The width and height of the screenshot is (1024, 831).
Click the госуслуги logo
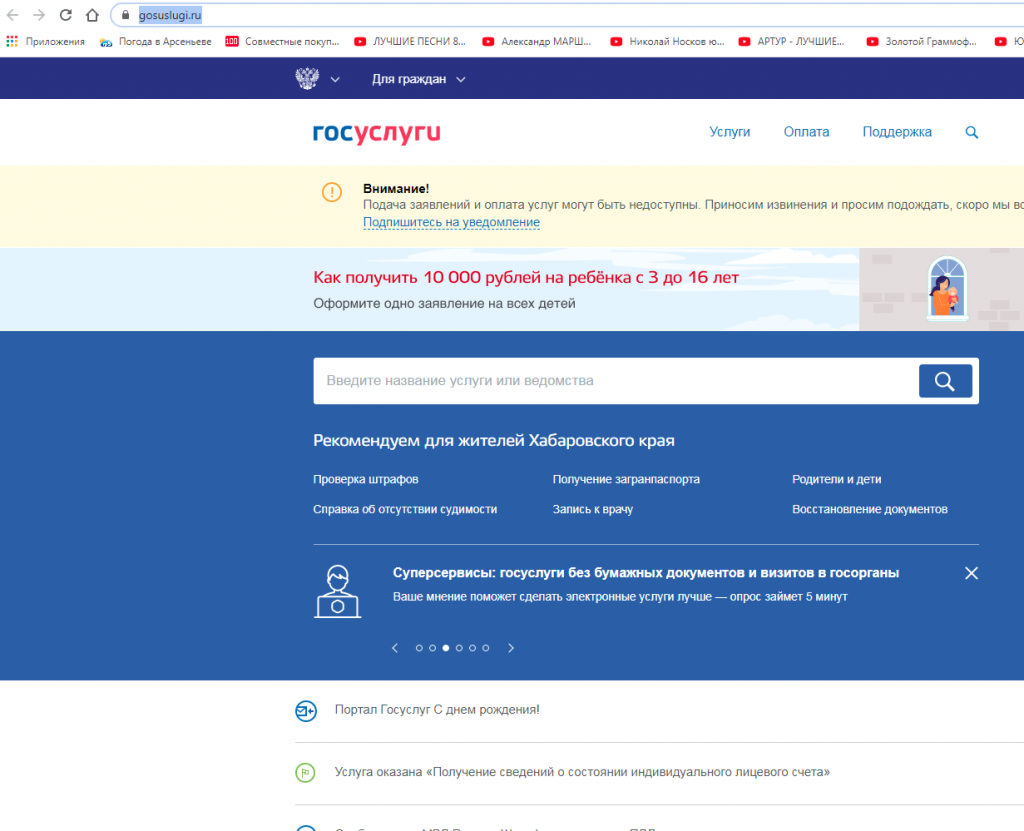[x=377, y=133]
